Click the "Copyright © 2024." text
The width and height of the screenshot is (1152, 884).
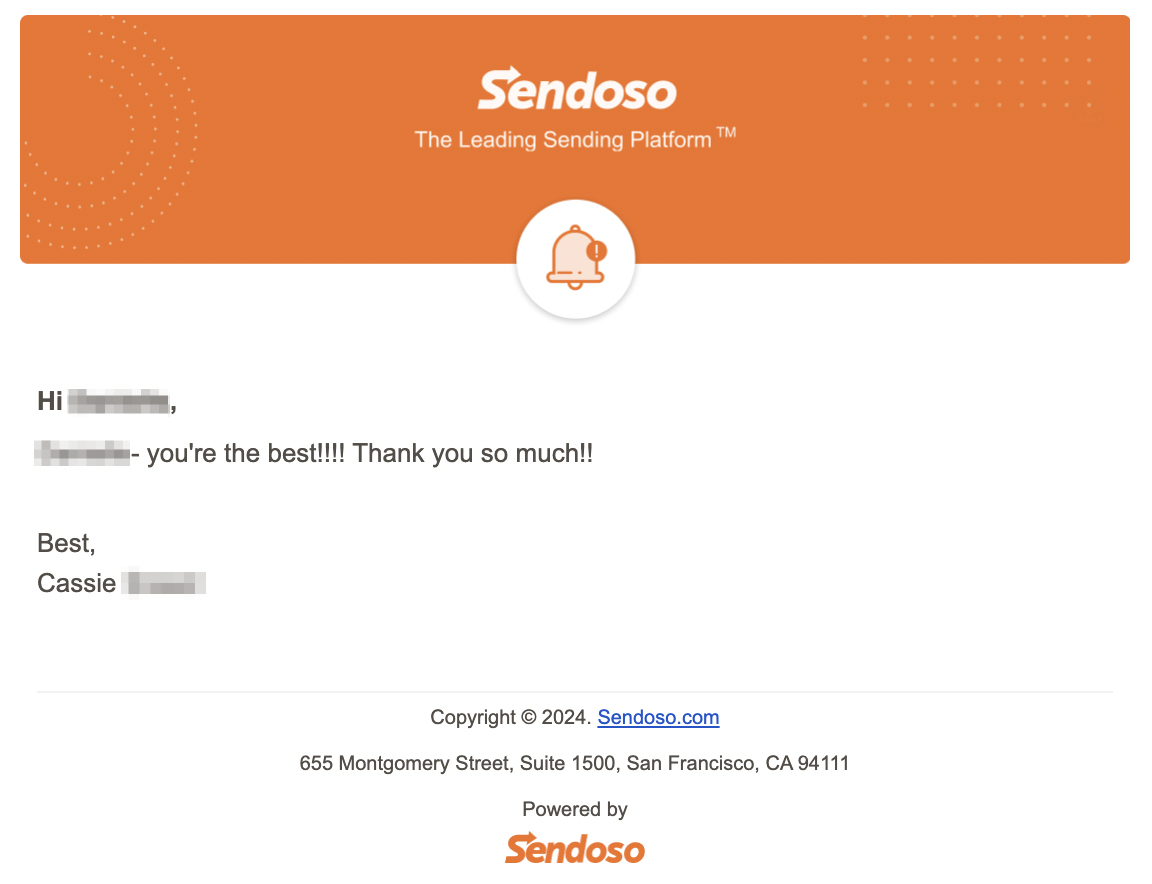tap(511, 717)
